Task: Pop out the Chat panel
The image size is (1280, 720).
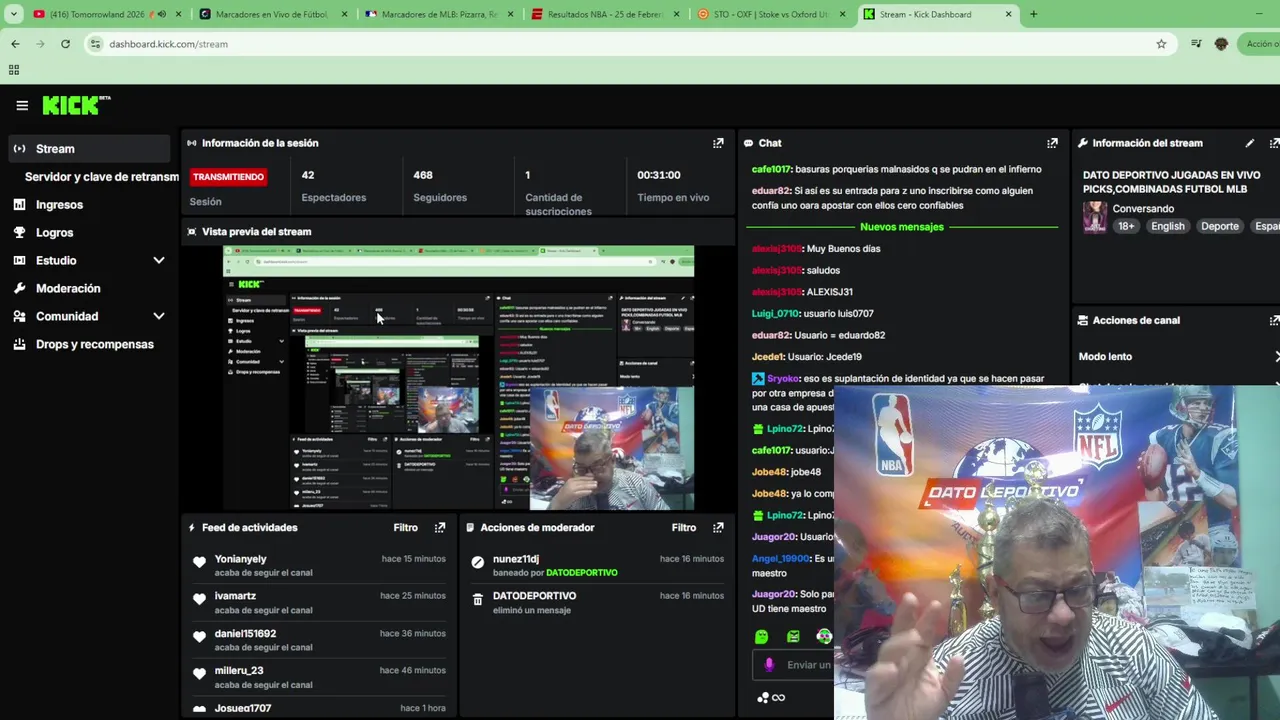Action: (x=1052, y=143)
